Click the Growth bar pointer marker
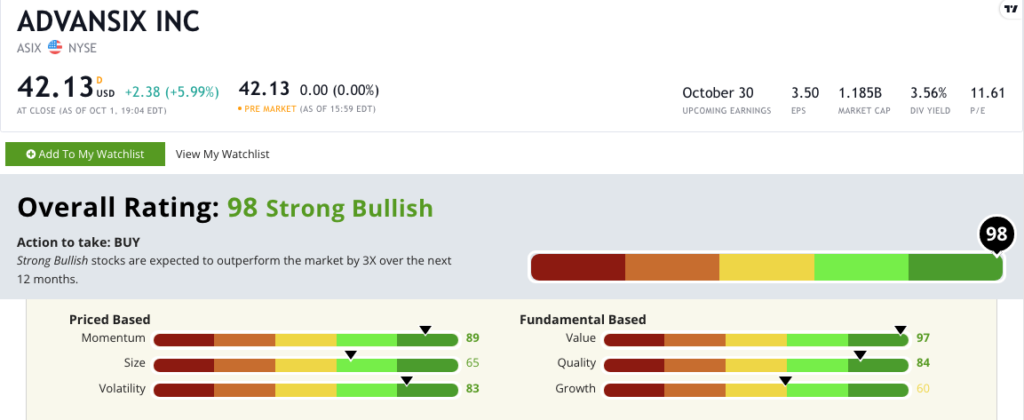 785,380
